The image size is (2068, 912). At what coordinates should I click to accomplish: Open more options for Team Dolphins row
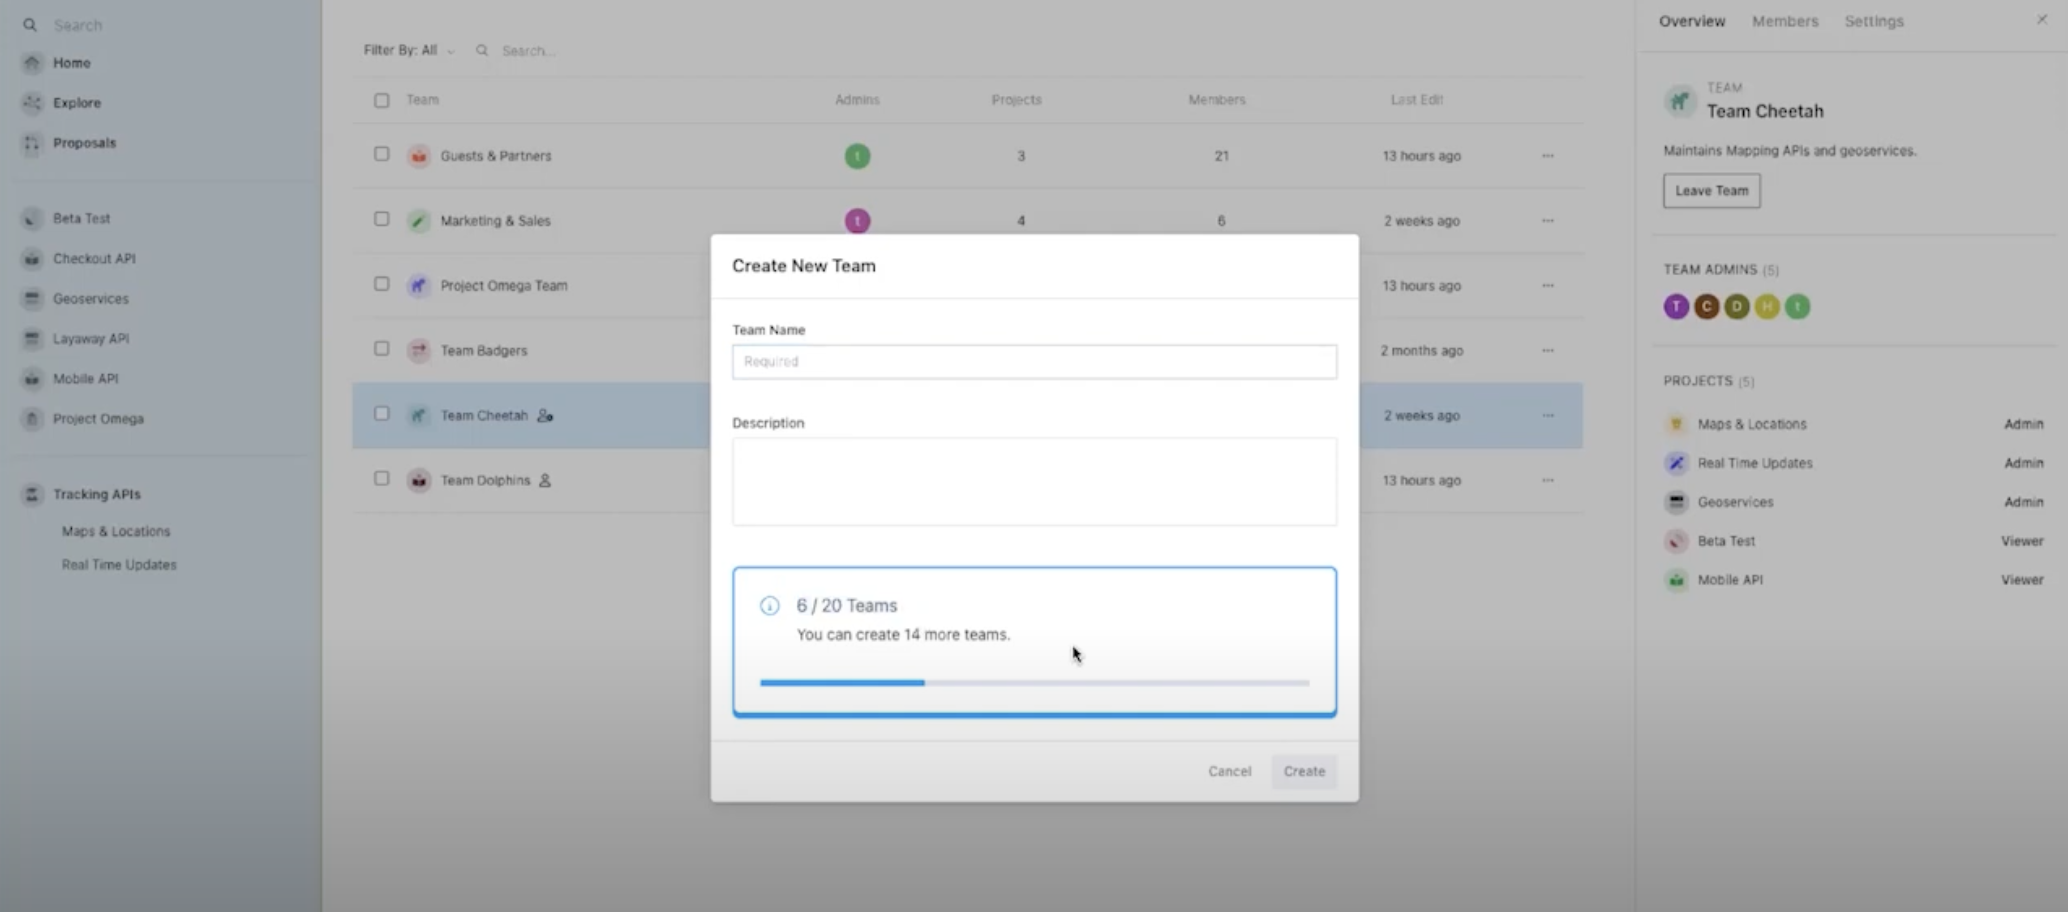[x=1548, y=480]
